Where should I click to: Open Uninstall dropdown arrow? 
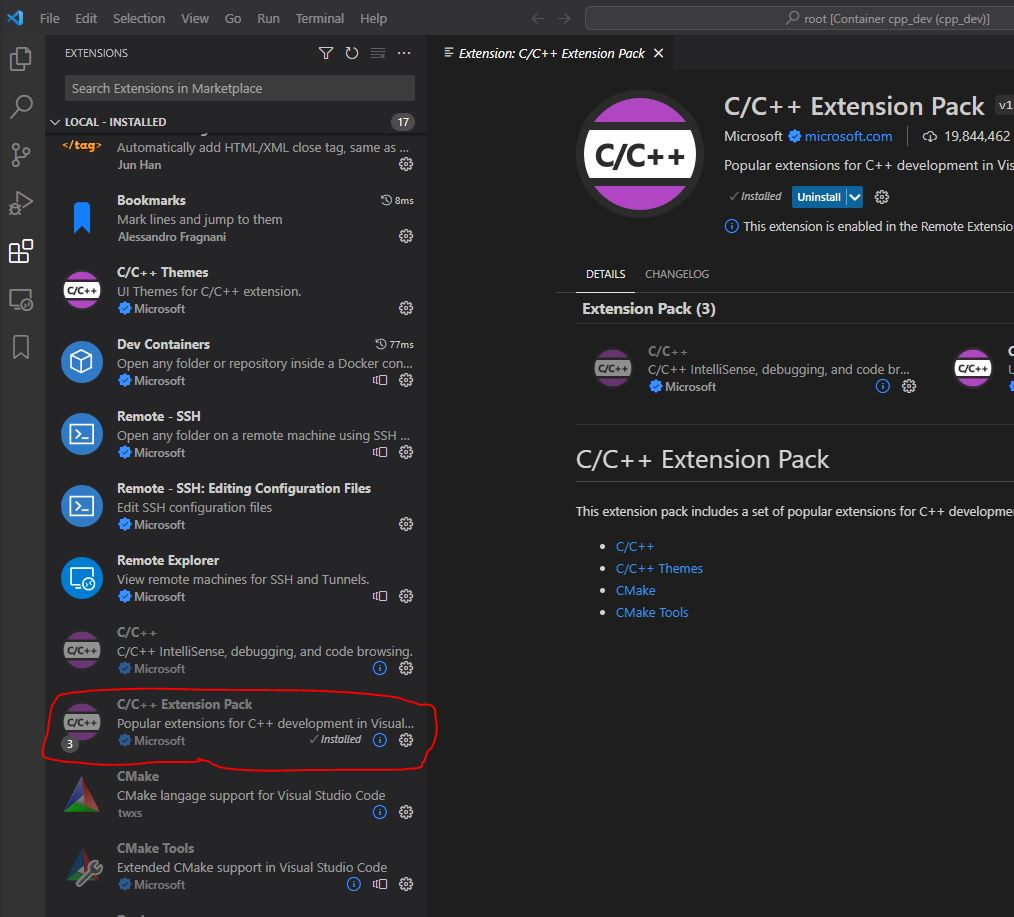[855, 197]
